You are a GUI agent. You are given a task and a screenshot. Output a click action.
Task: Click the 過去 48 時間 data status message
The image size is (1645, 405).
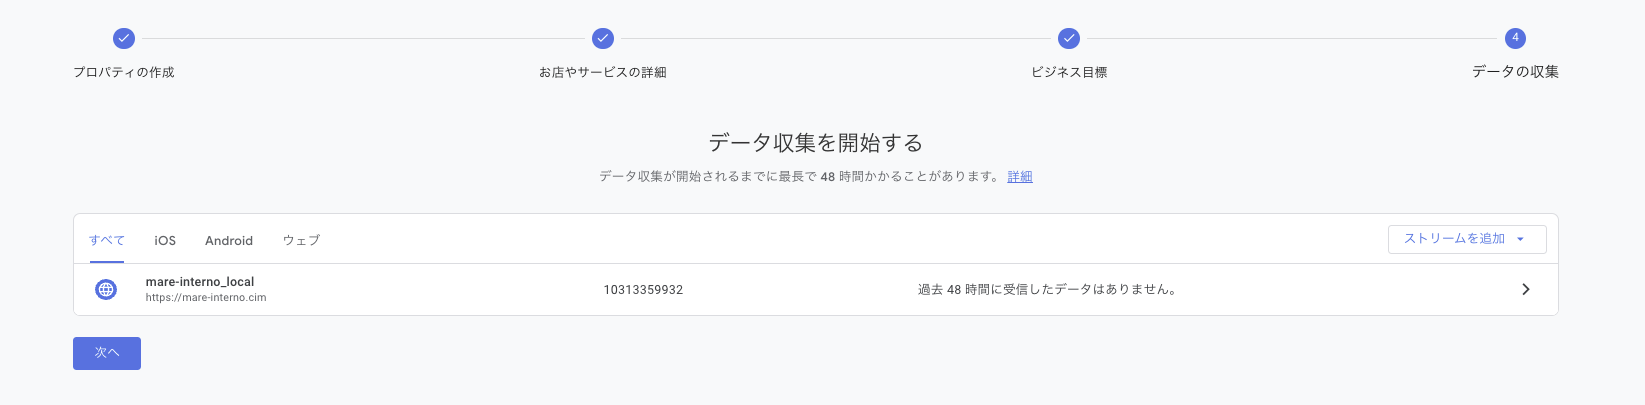(x=1047, y=290)
